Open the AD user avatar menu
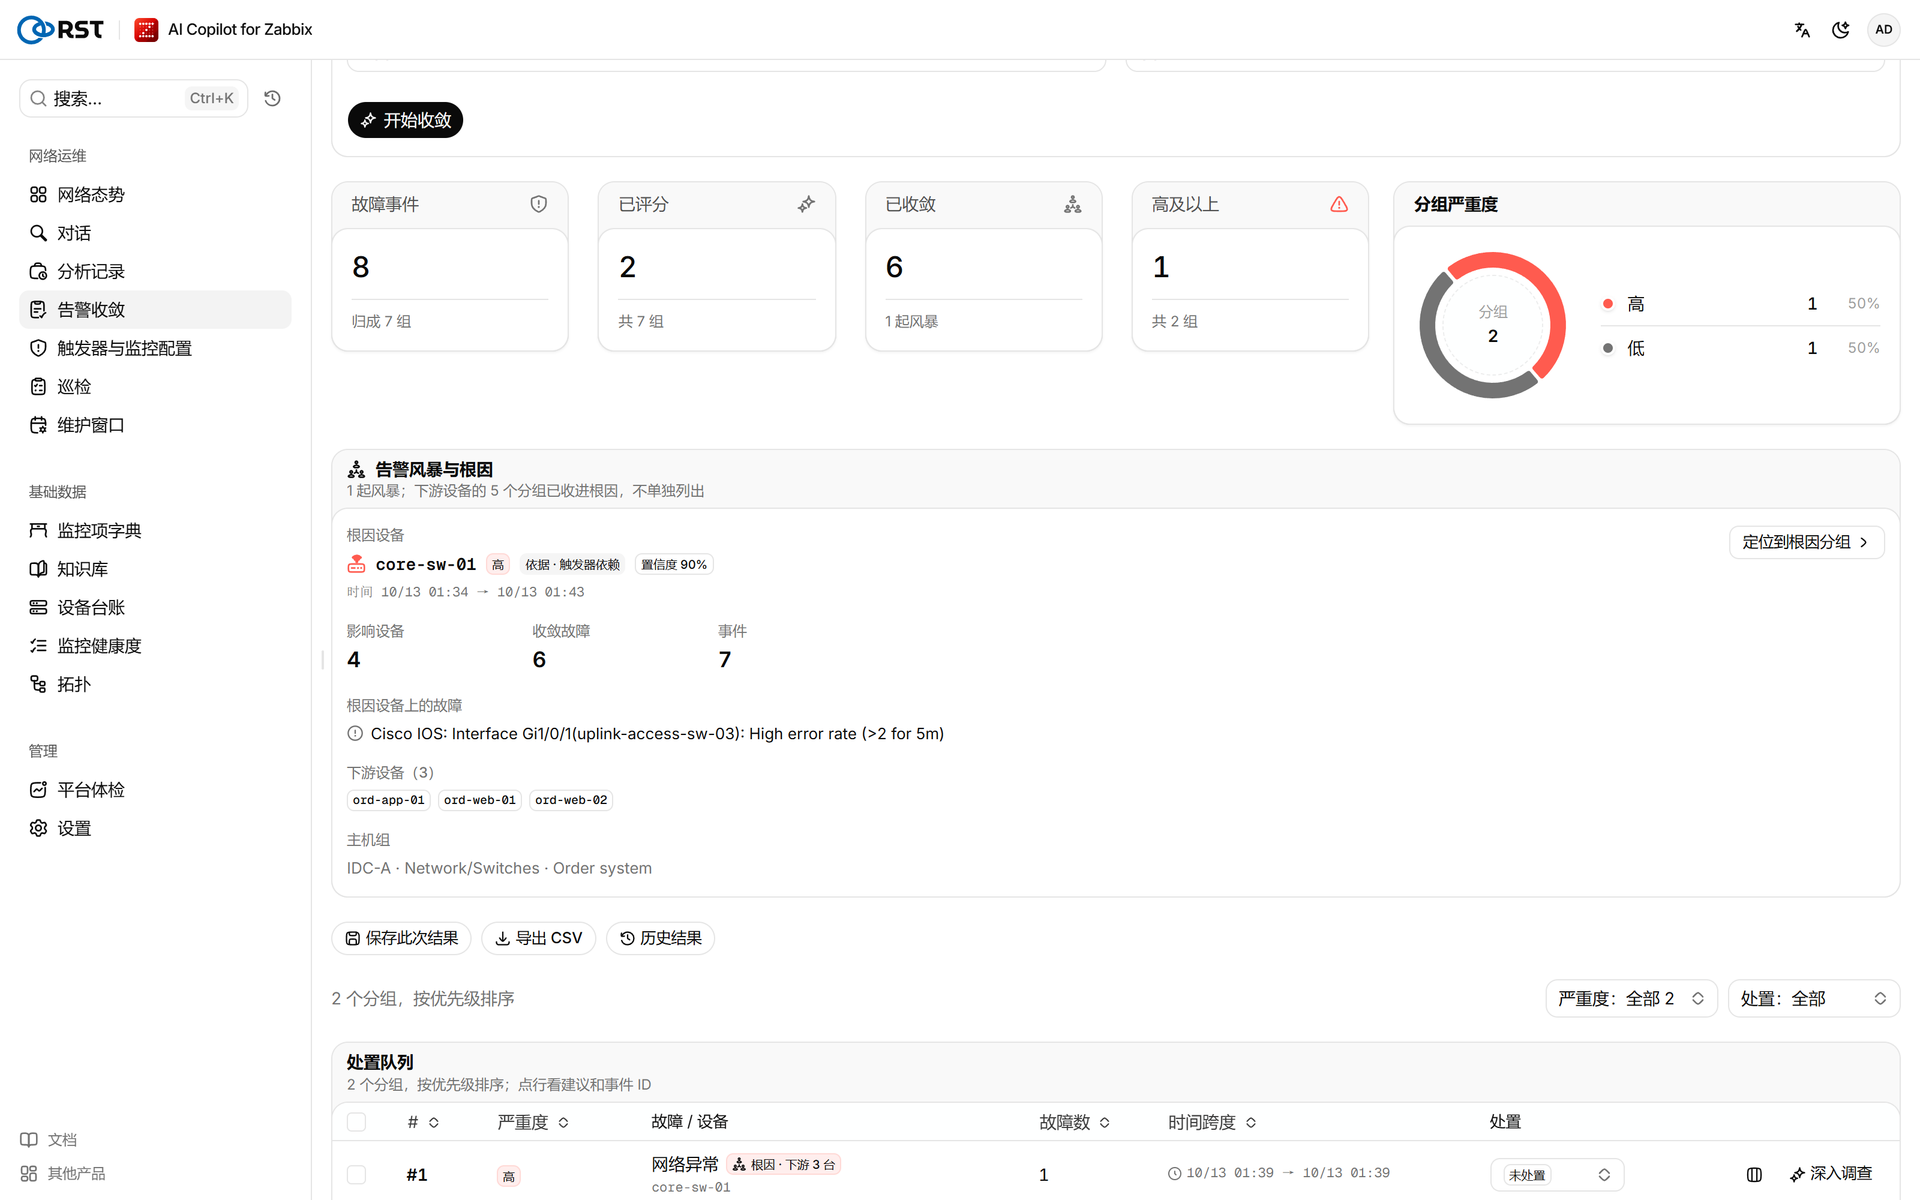Viewport: 1920px width, 1200px height. pyautogui.click(x=1883, y=30)
